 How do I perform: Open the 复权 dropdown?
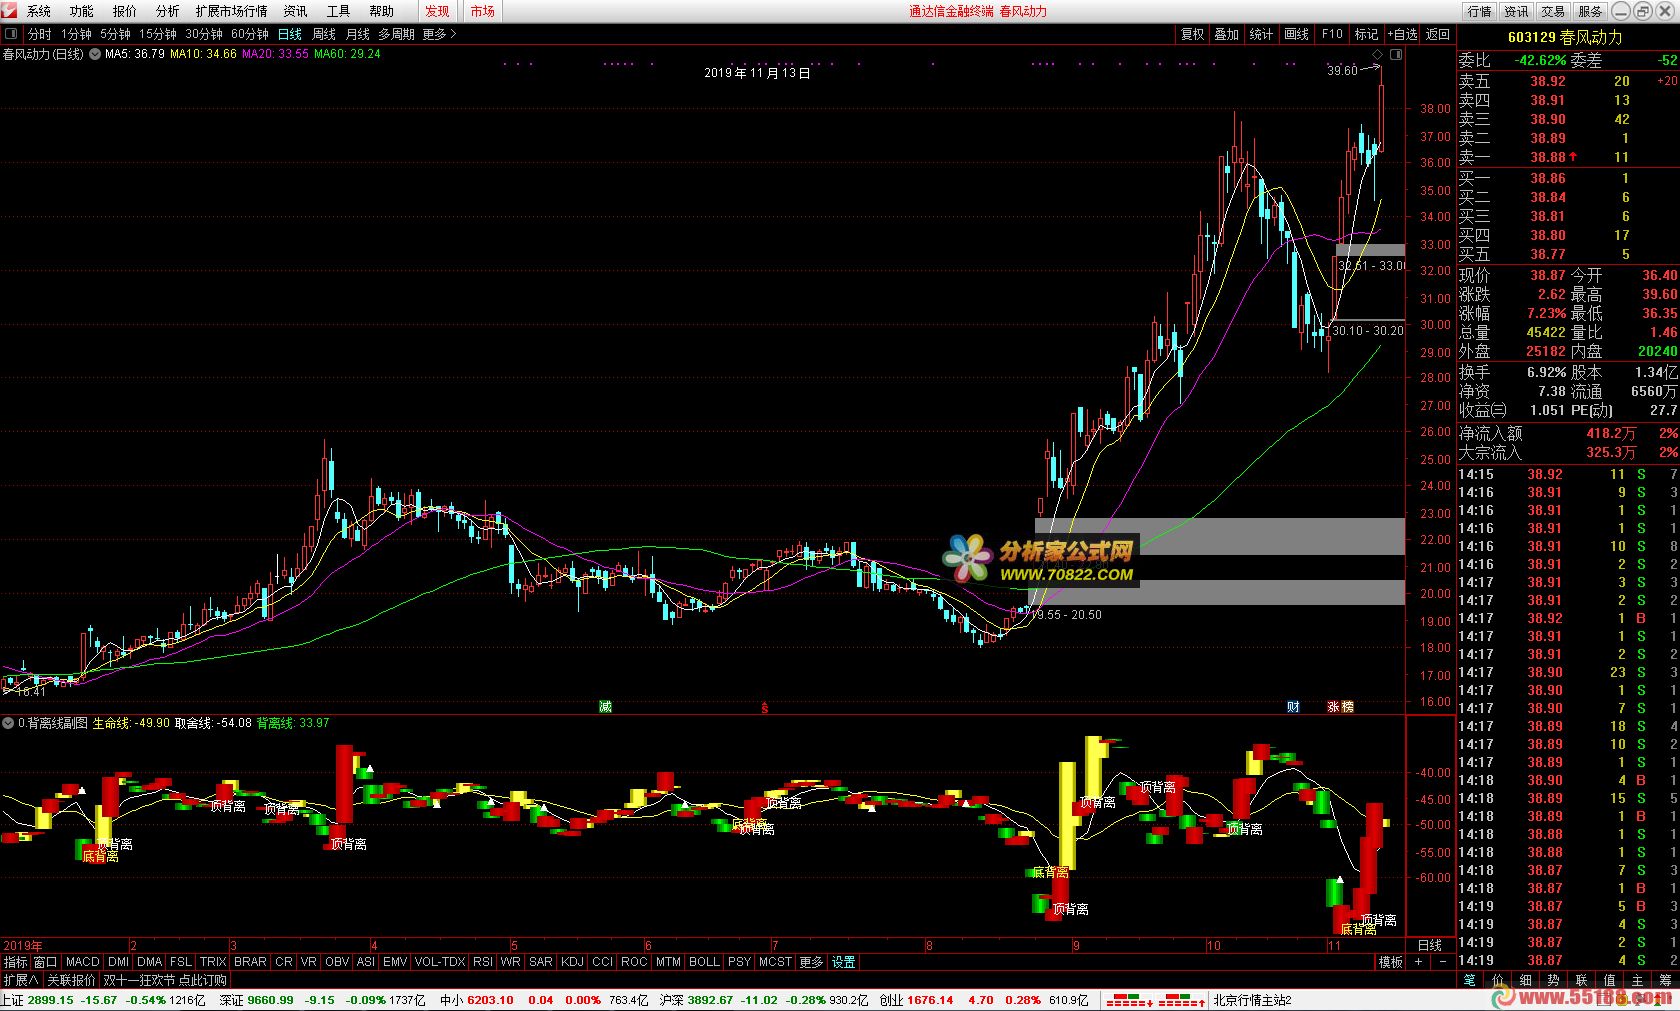coord(1193,34)
